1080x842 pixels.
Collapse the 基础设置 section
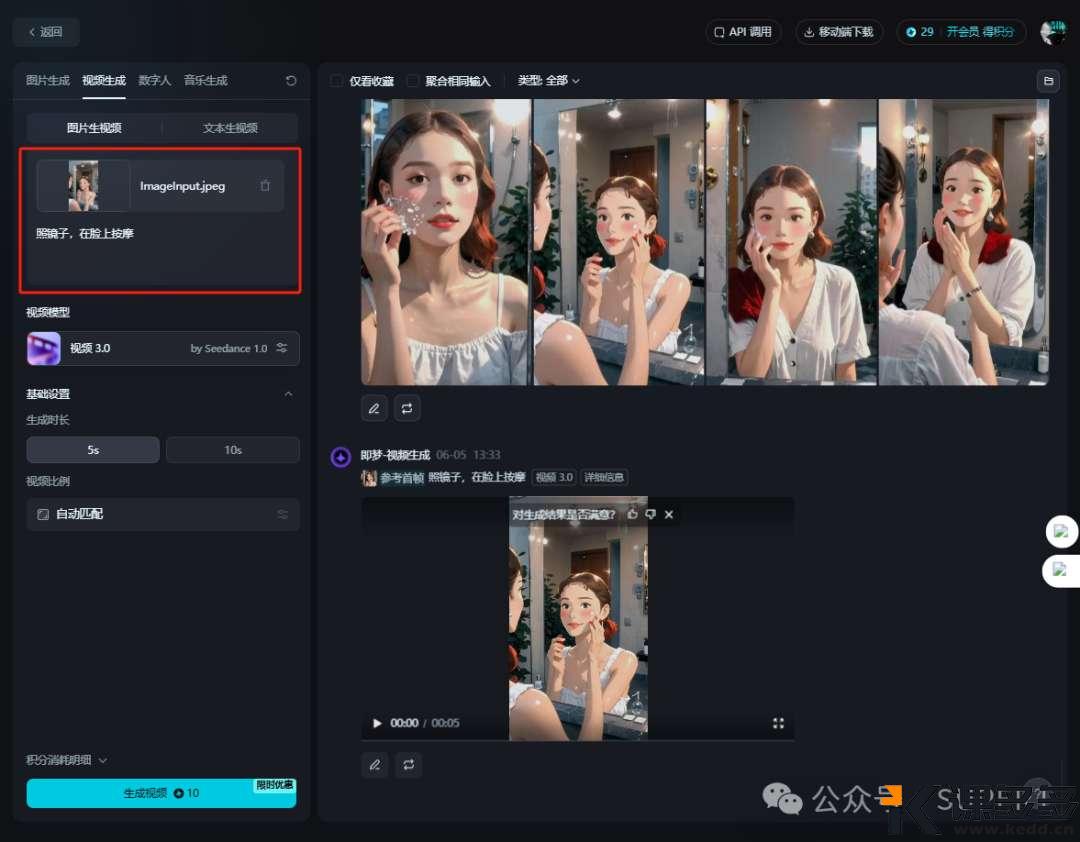pyautogui.click(x=288, y=394)
